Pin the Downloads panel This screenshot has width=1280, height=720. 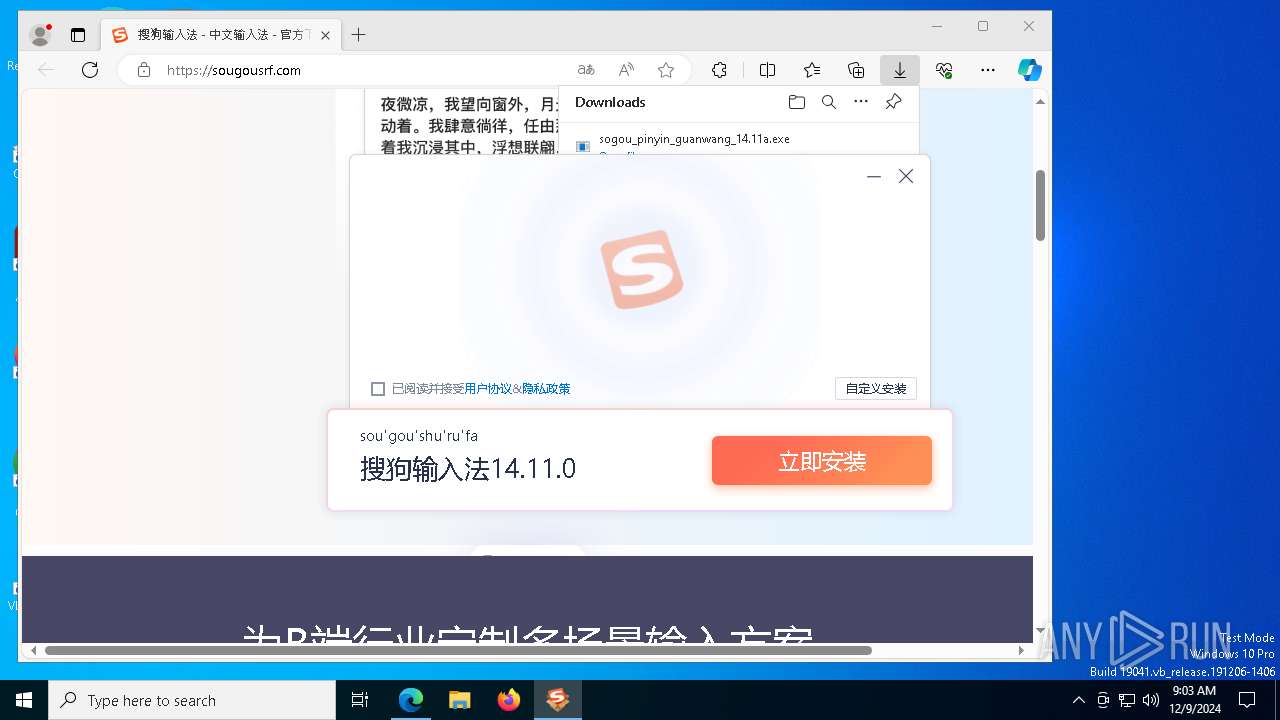[x=894, y=102]
